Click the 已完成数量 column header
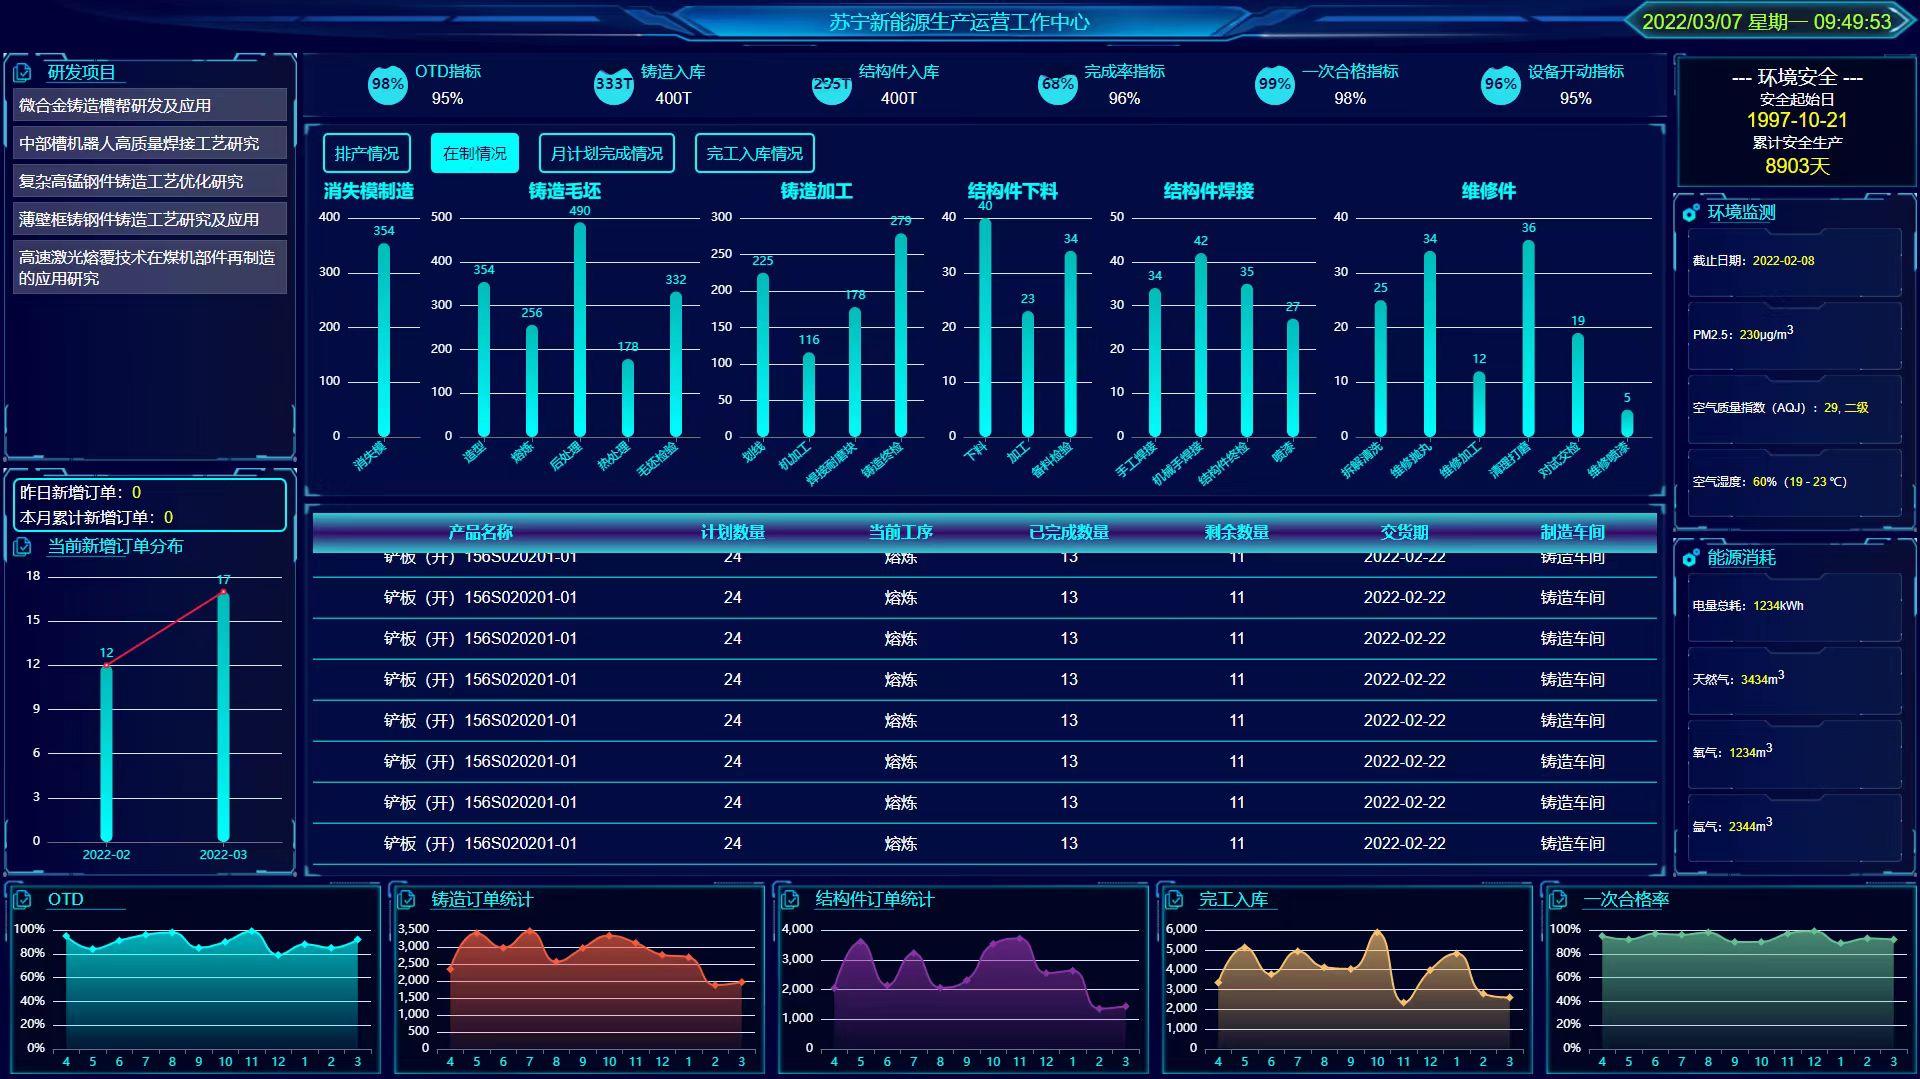This screenshot has width=1920, height=1079. point(1069,532)
